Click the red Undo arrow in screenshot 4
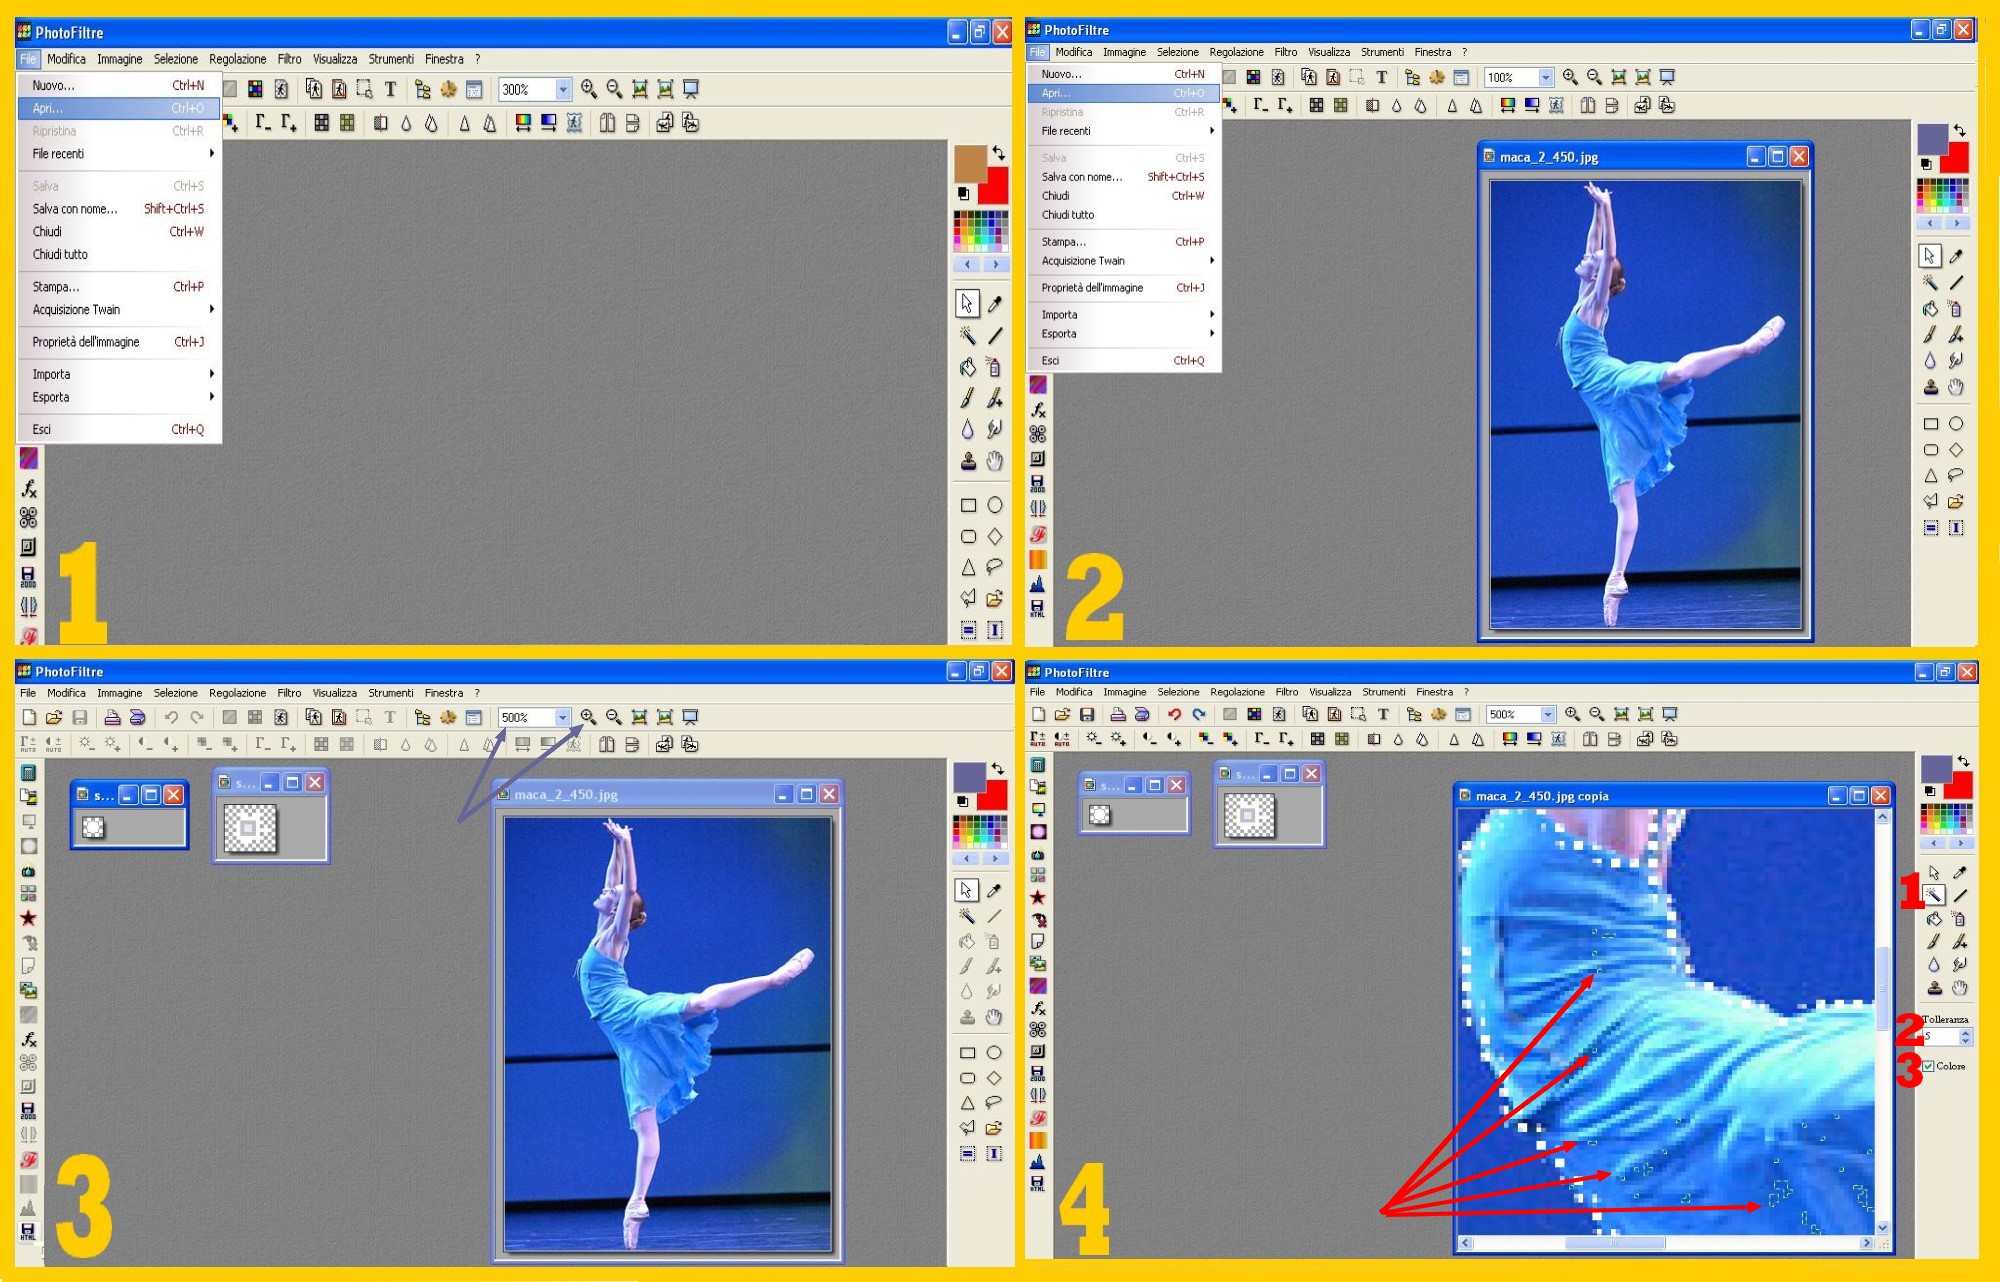2000x1282 pixels. (x=1174, y=714)
